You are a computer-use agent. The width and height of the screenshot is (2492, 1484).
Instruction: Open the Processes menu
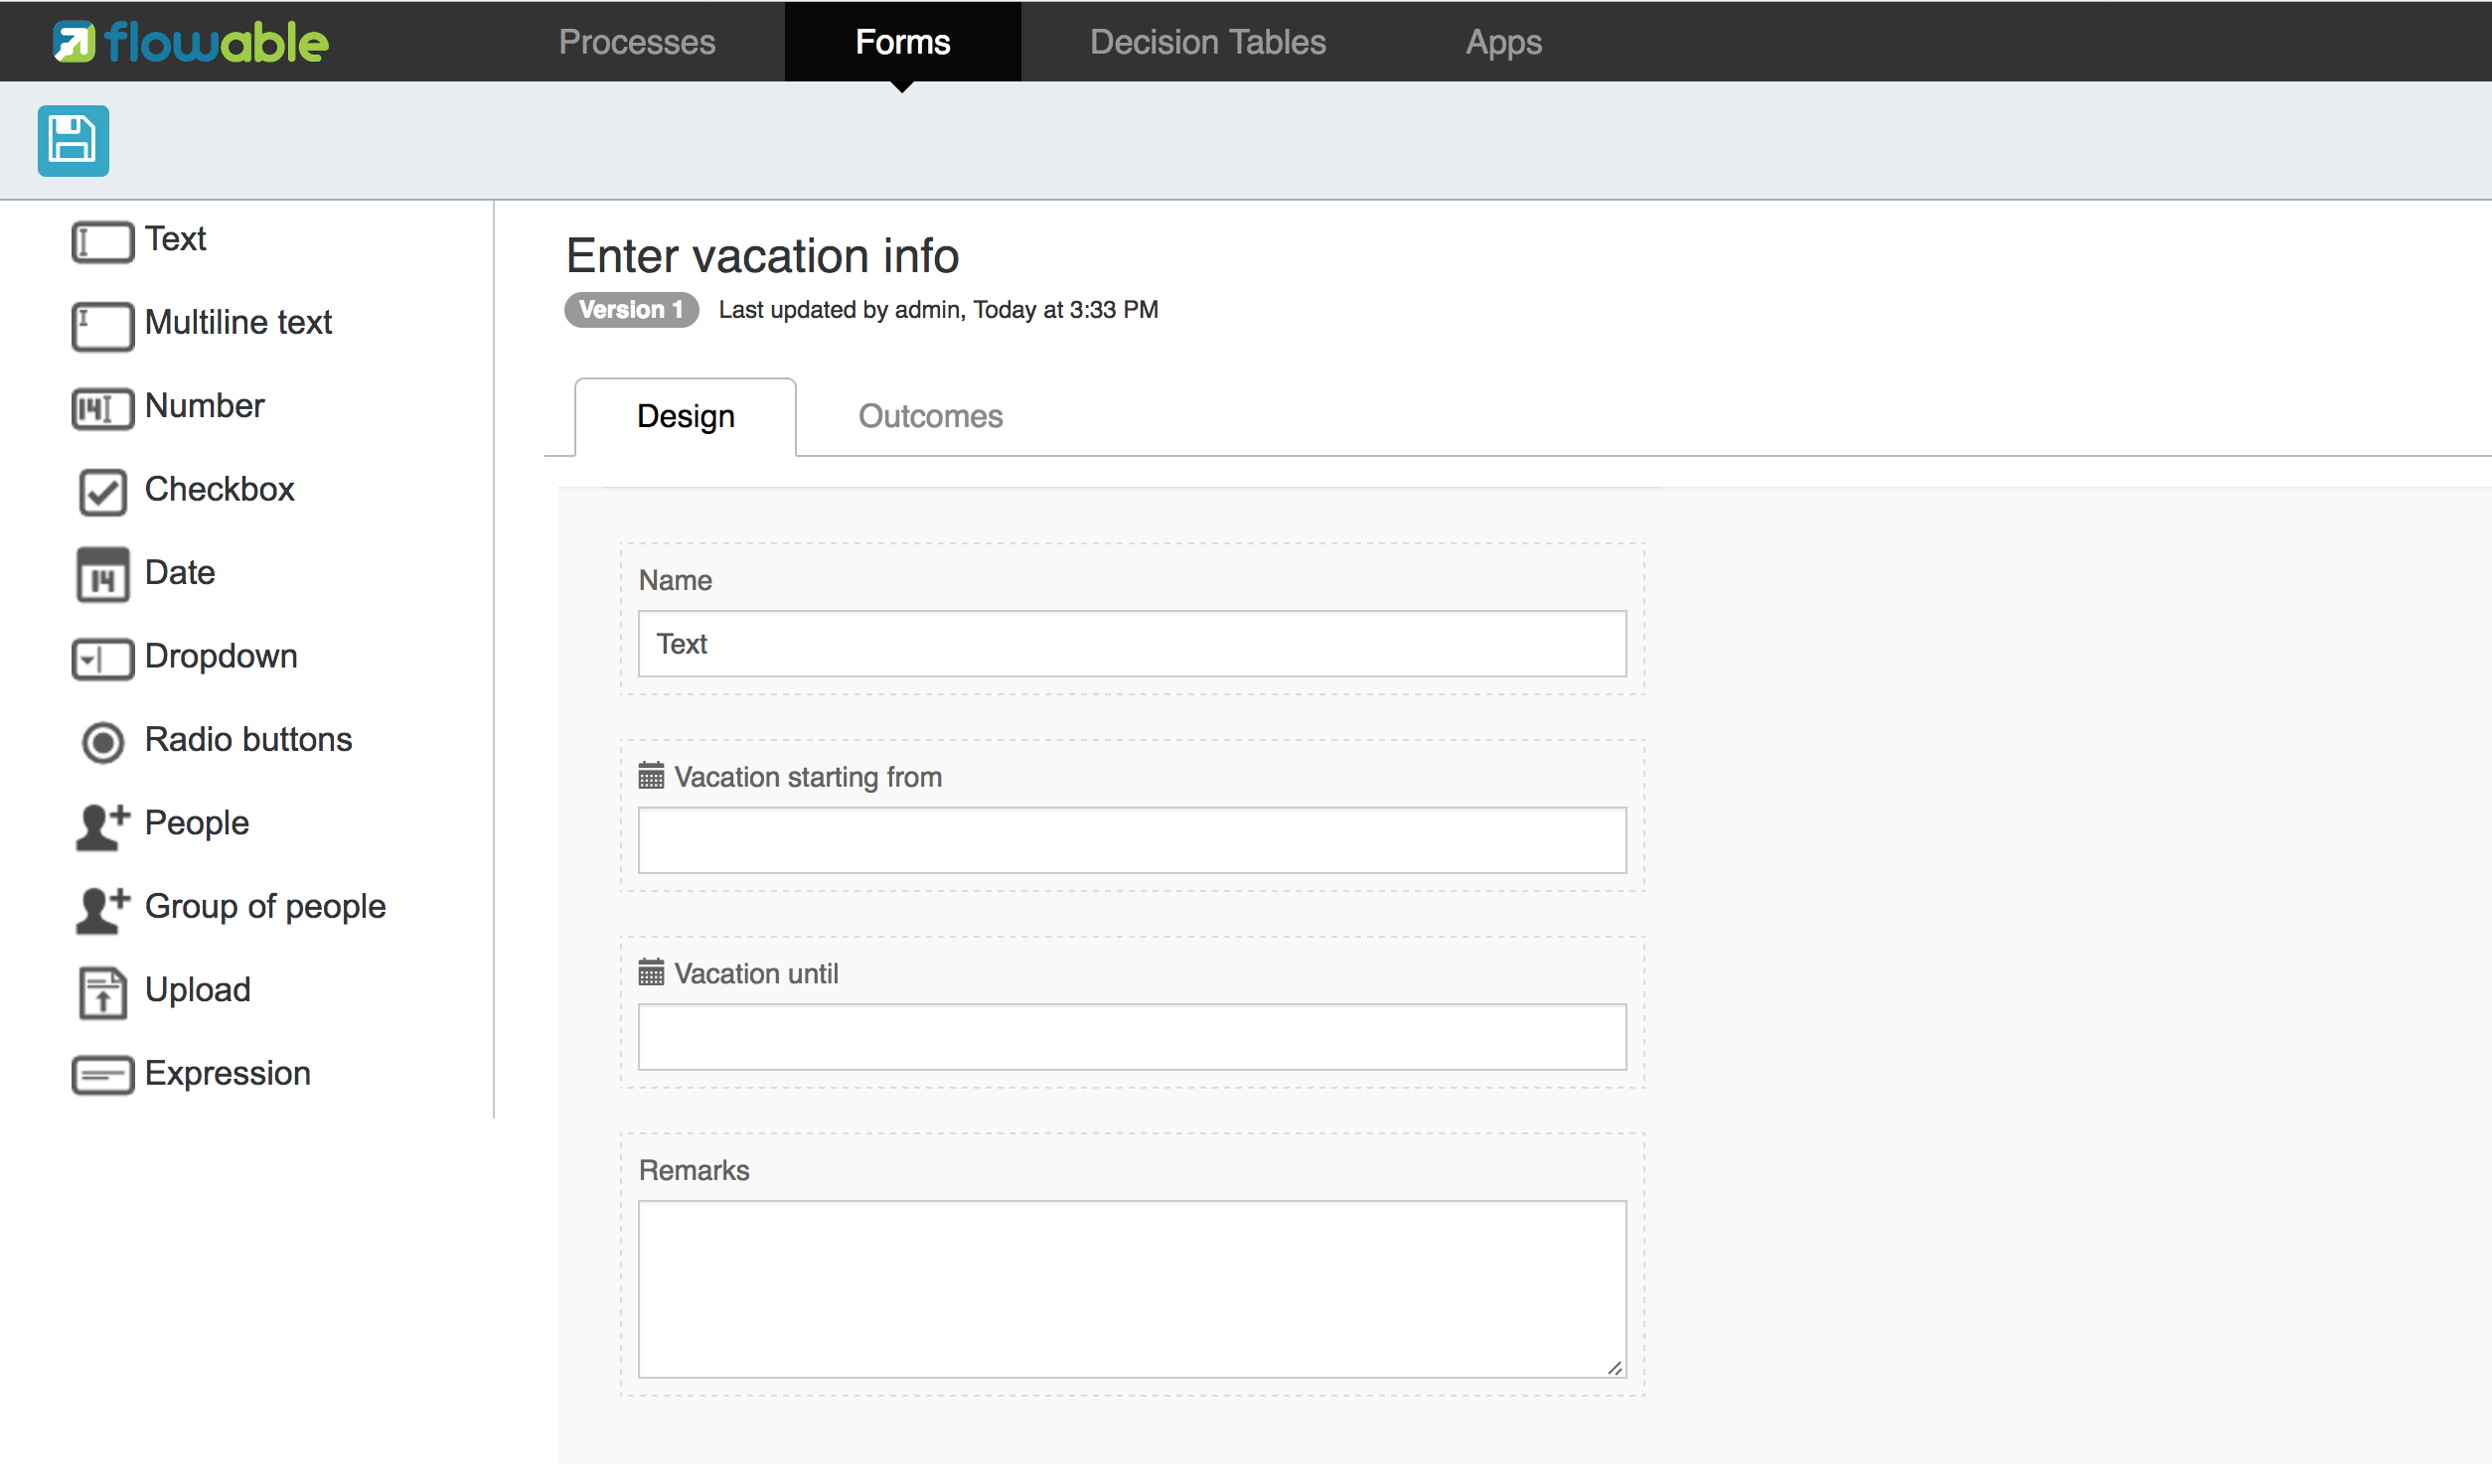click(637, 42)
